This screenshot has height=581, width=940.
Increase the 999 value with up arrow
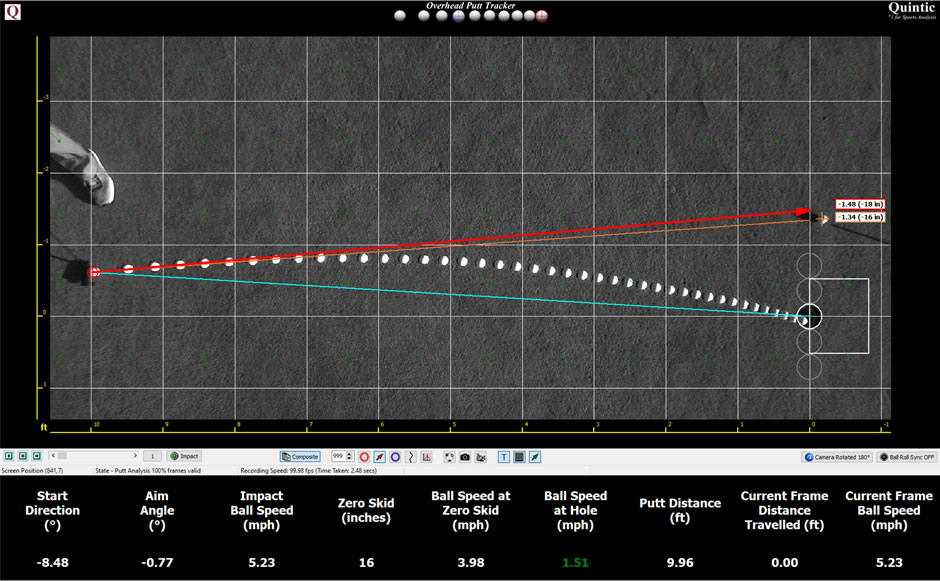(x=349, y=454)
